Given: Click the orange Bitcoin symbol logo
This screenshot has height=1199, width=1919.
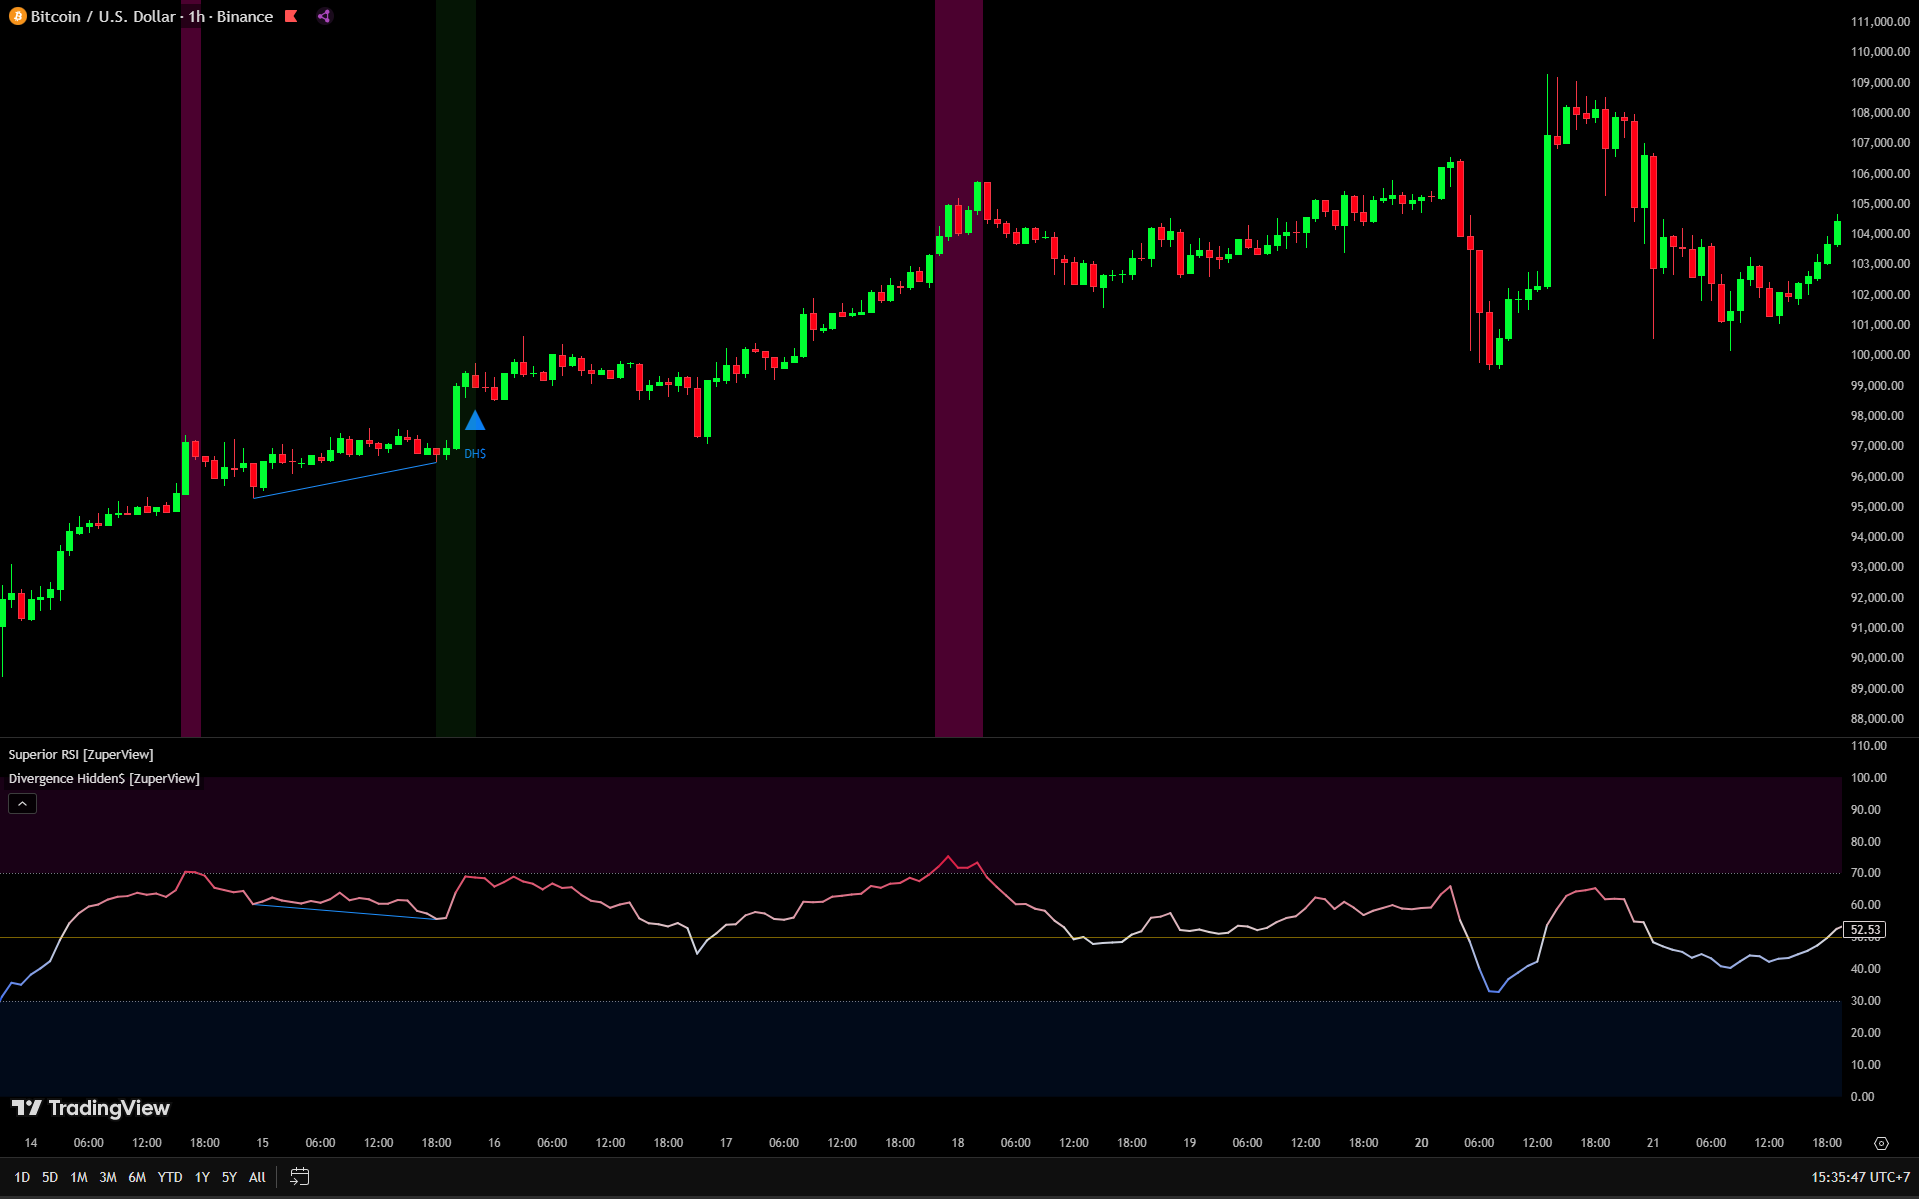Looking at the screenshot, I should (17, 16).
